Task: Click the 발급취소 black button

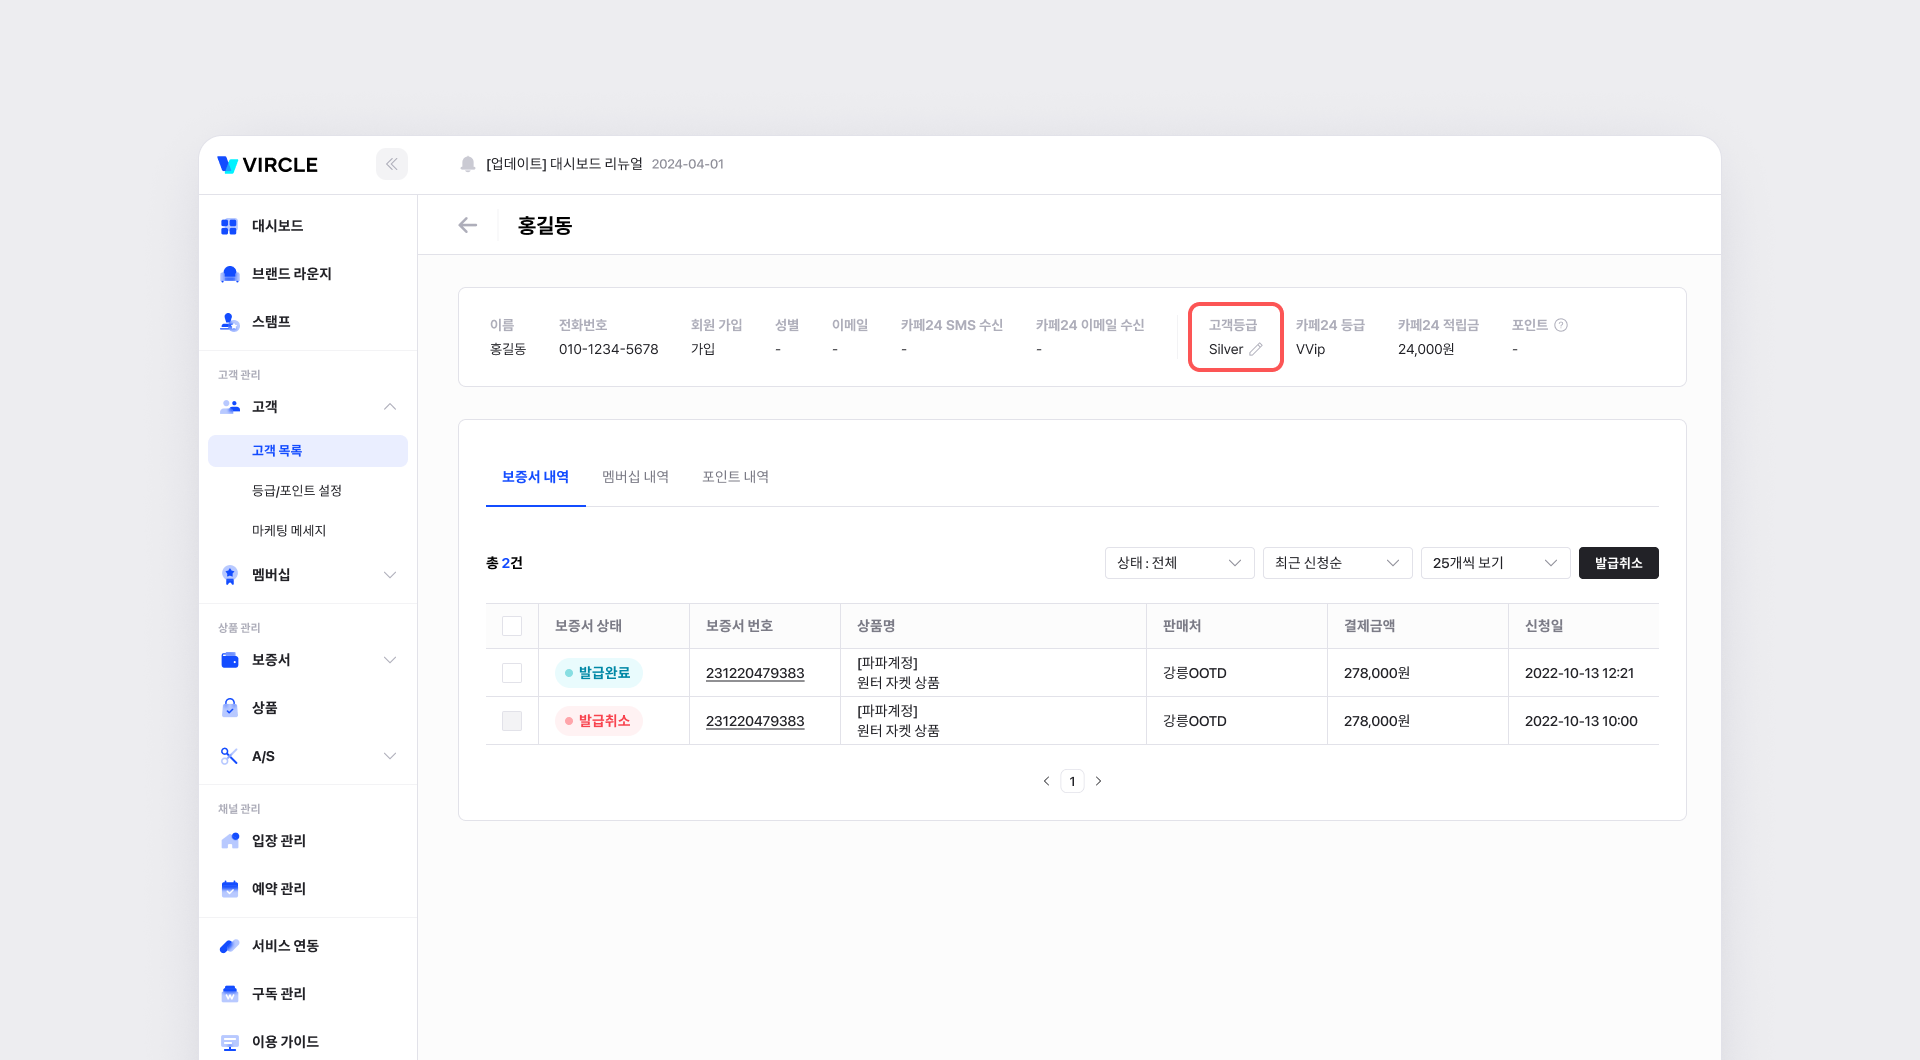Action: (1618, 563)
